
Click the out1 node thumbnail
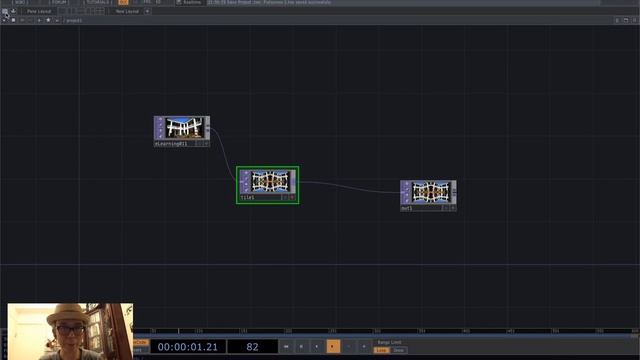(431, 191)
